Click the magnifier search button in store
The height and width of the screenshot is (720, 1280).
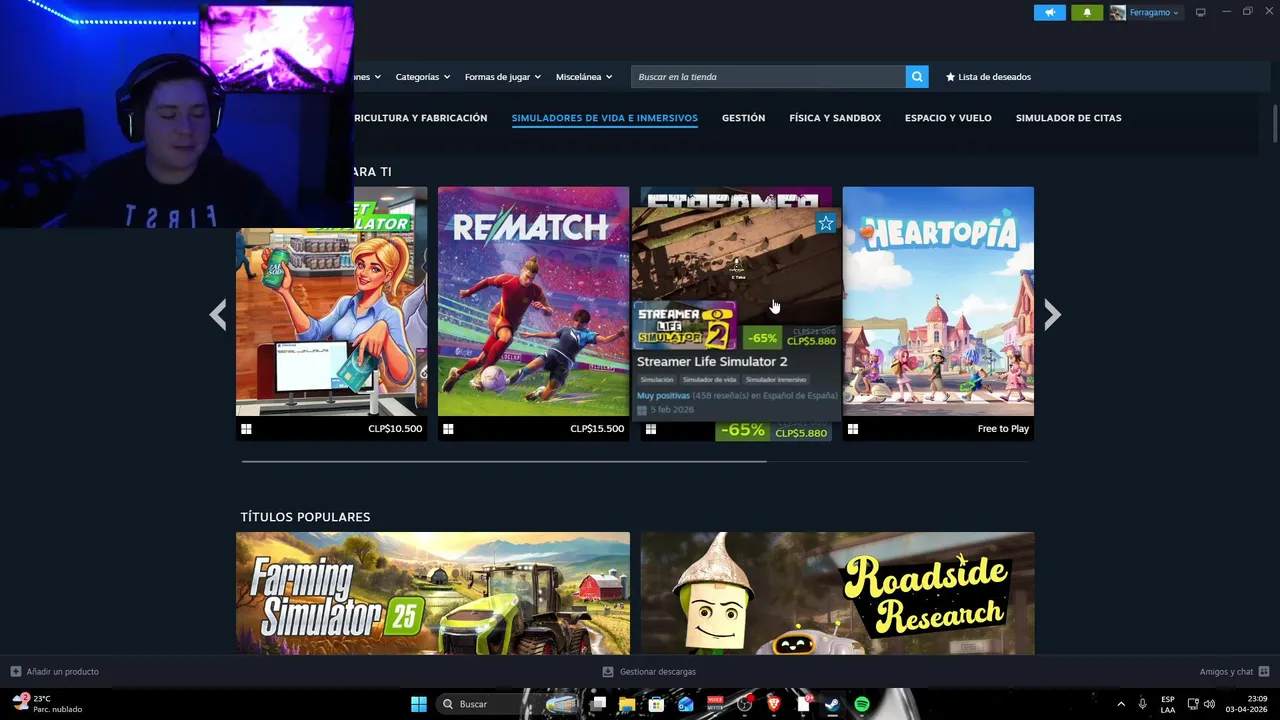click(917, 77)
